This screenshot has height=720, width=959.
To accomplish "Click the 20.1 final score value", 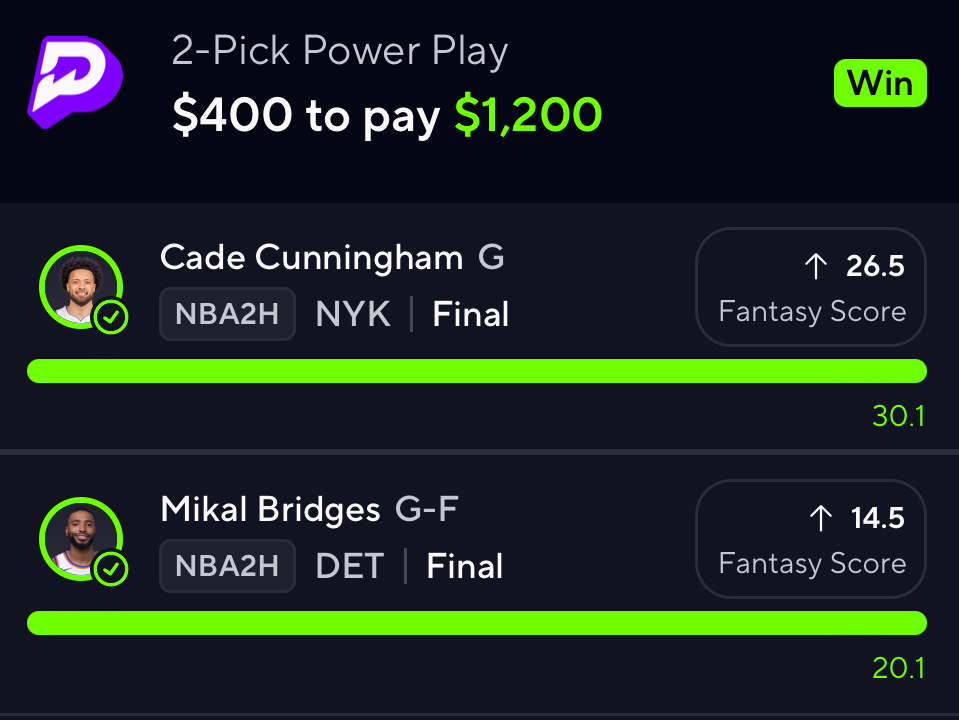I will pos(898,668).
